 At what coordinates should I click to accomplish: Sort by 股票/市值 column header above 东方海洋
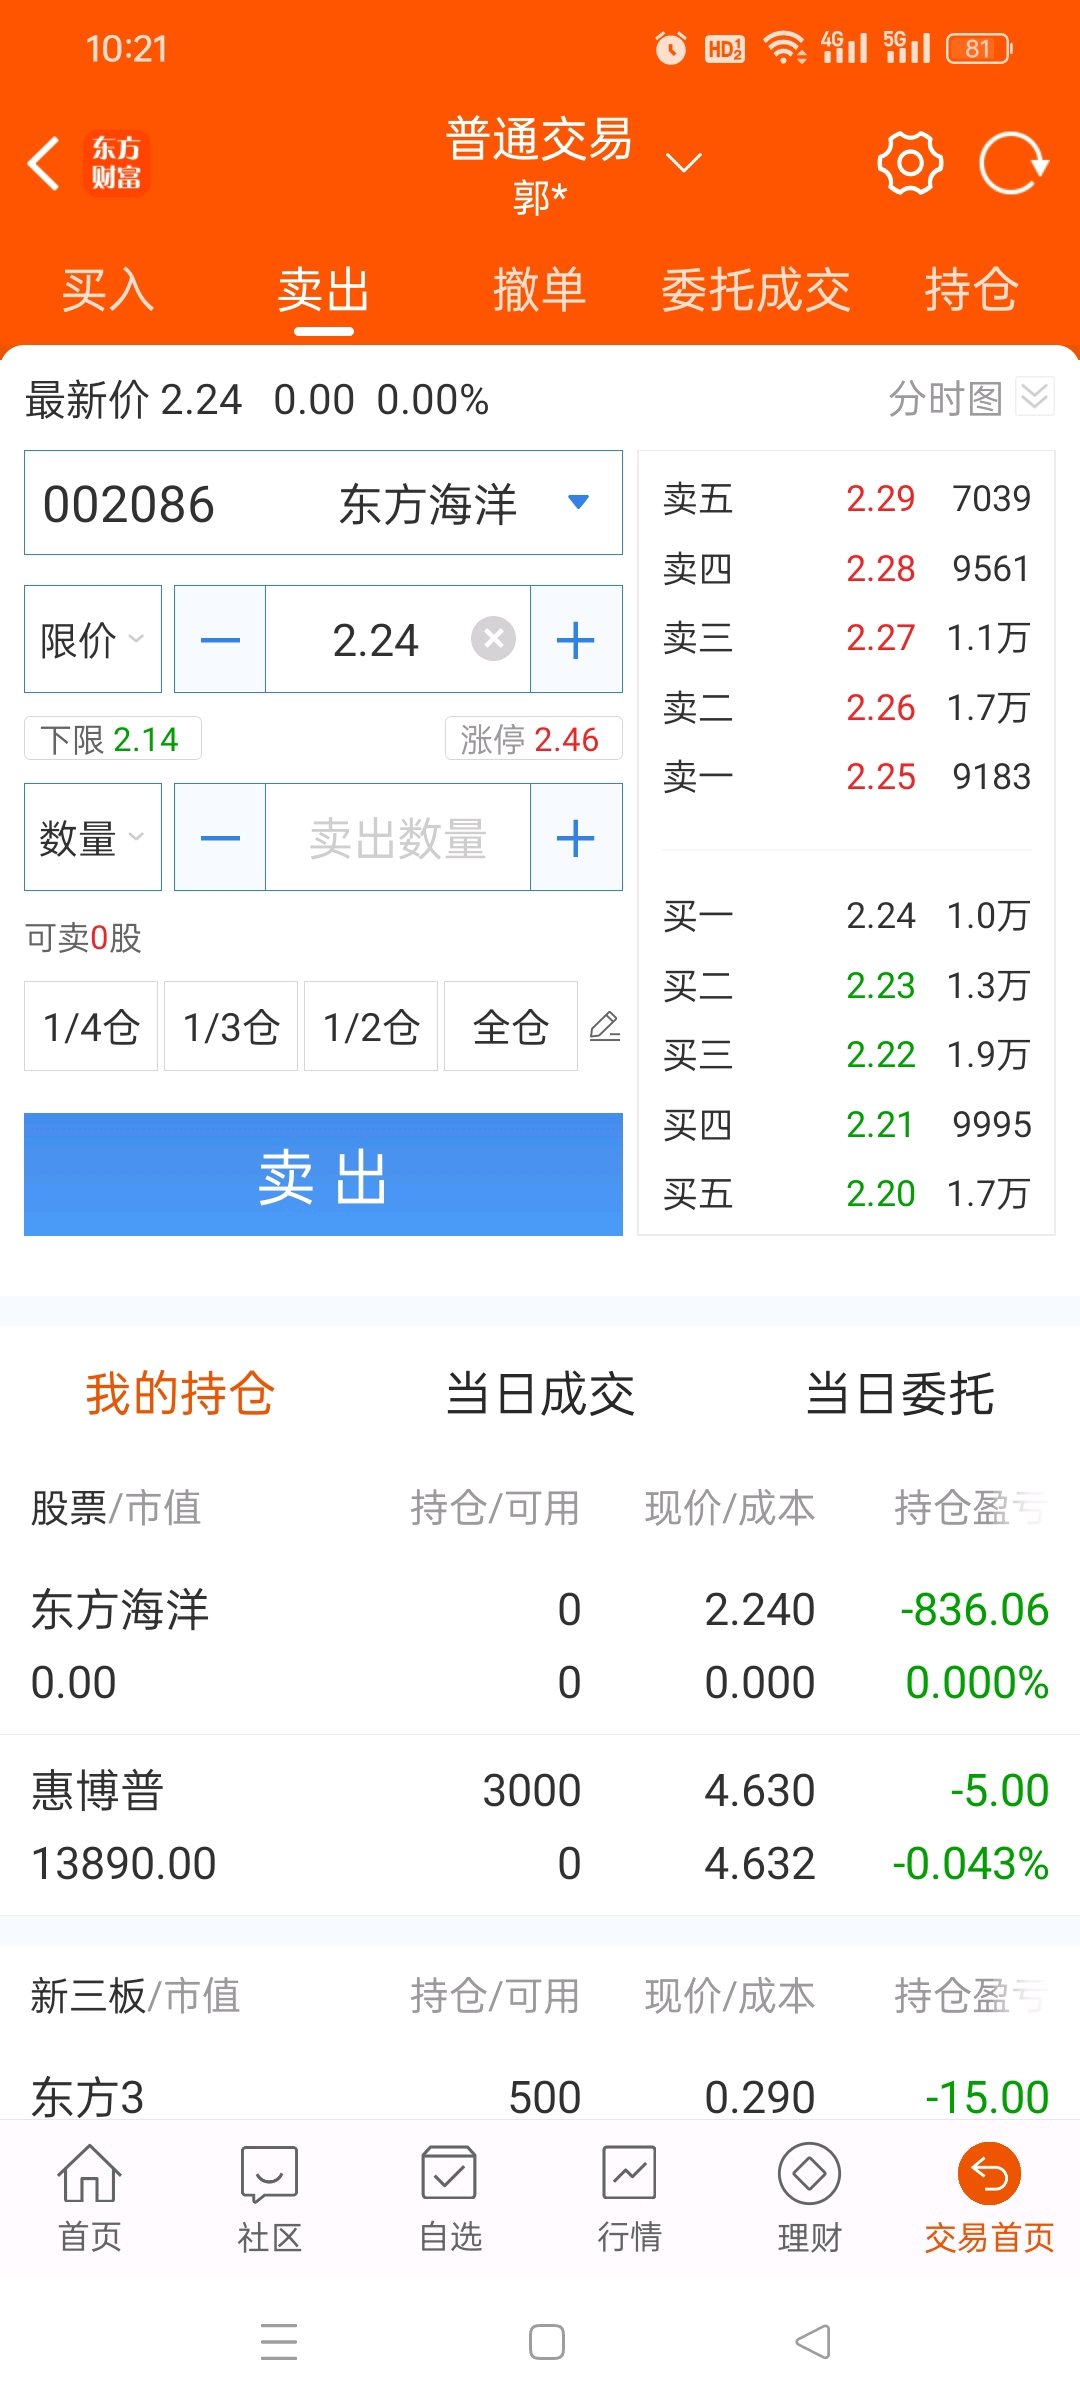pos(116,1507)
